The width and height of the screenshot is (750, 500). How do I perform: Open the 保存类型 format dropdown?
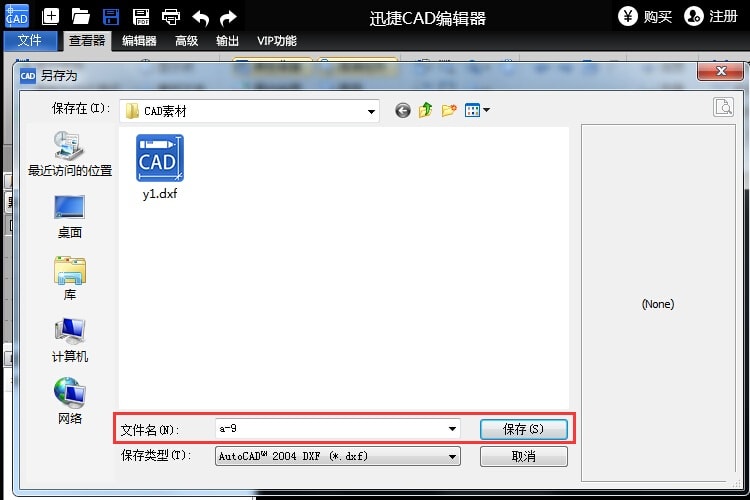point(338,456)
